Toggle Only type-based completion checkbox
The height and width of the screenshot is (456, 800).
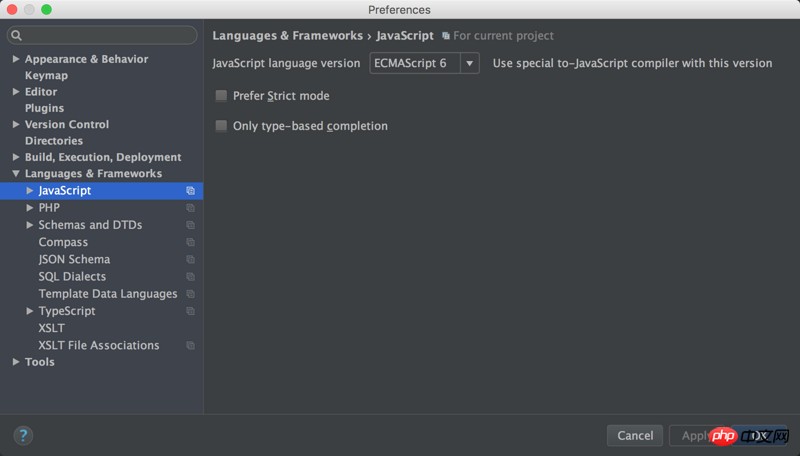pos(222,126)
